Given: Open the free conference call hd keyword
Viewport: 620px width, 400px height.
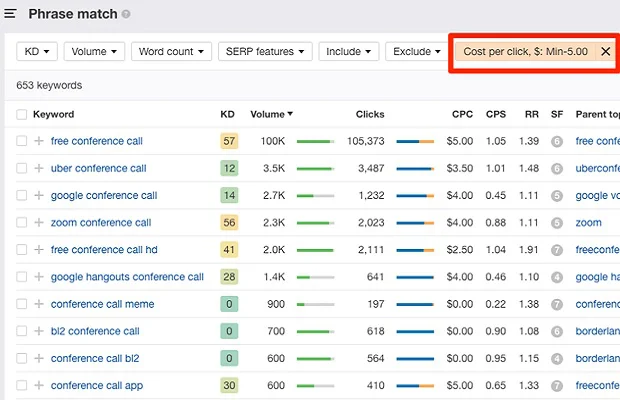Looking at the screenshot, I should pos(103,250).
